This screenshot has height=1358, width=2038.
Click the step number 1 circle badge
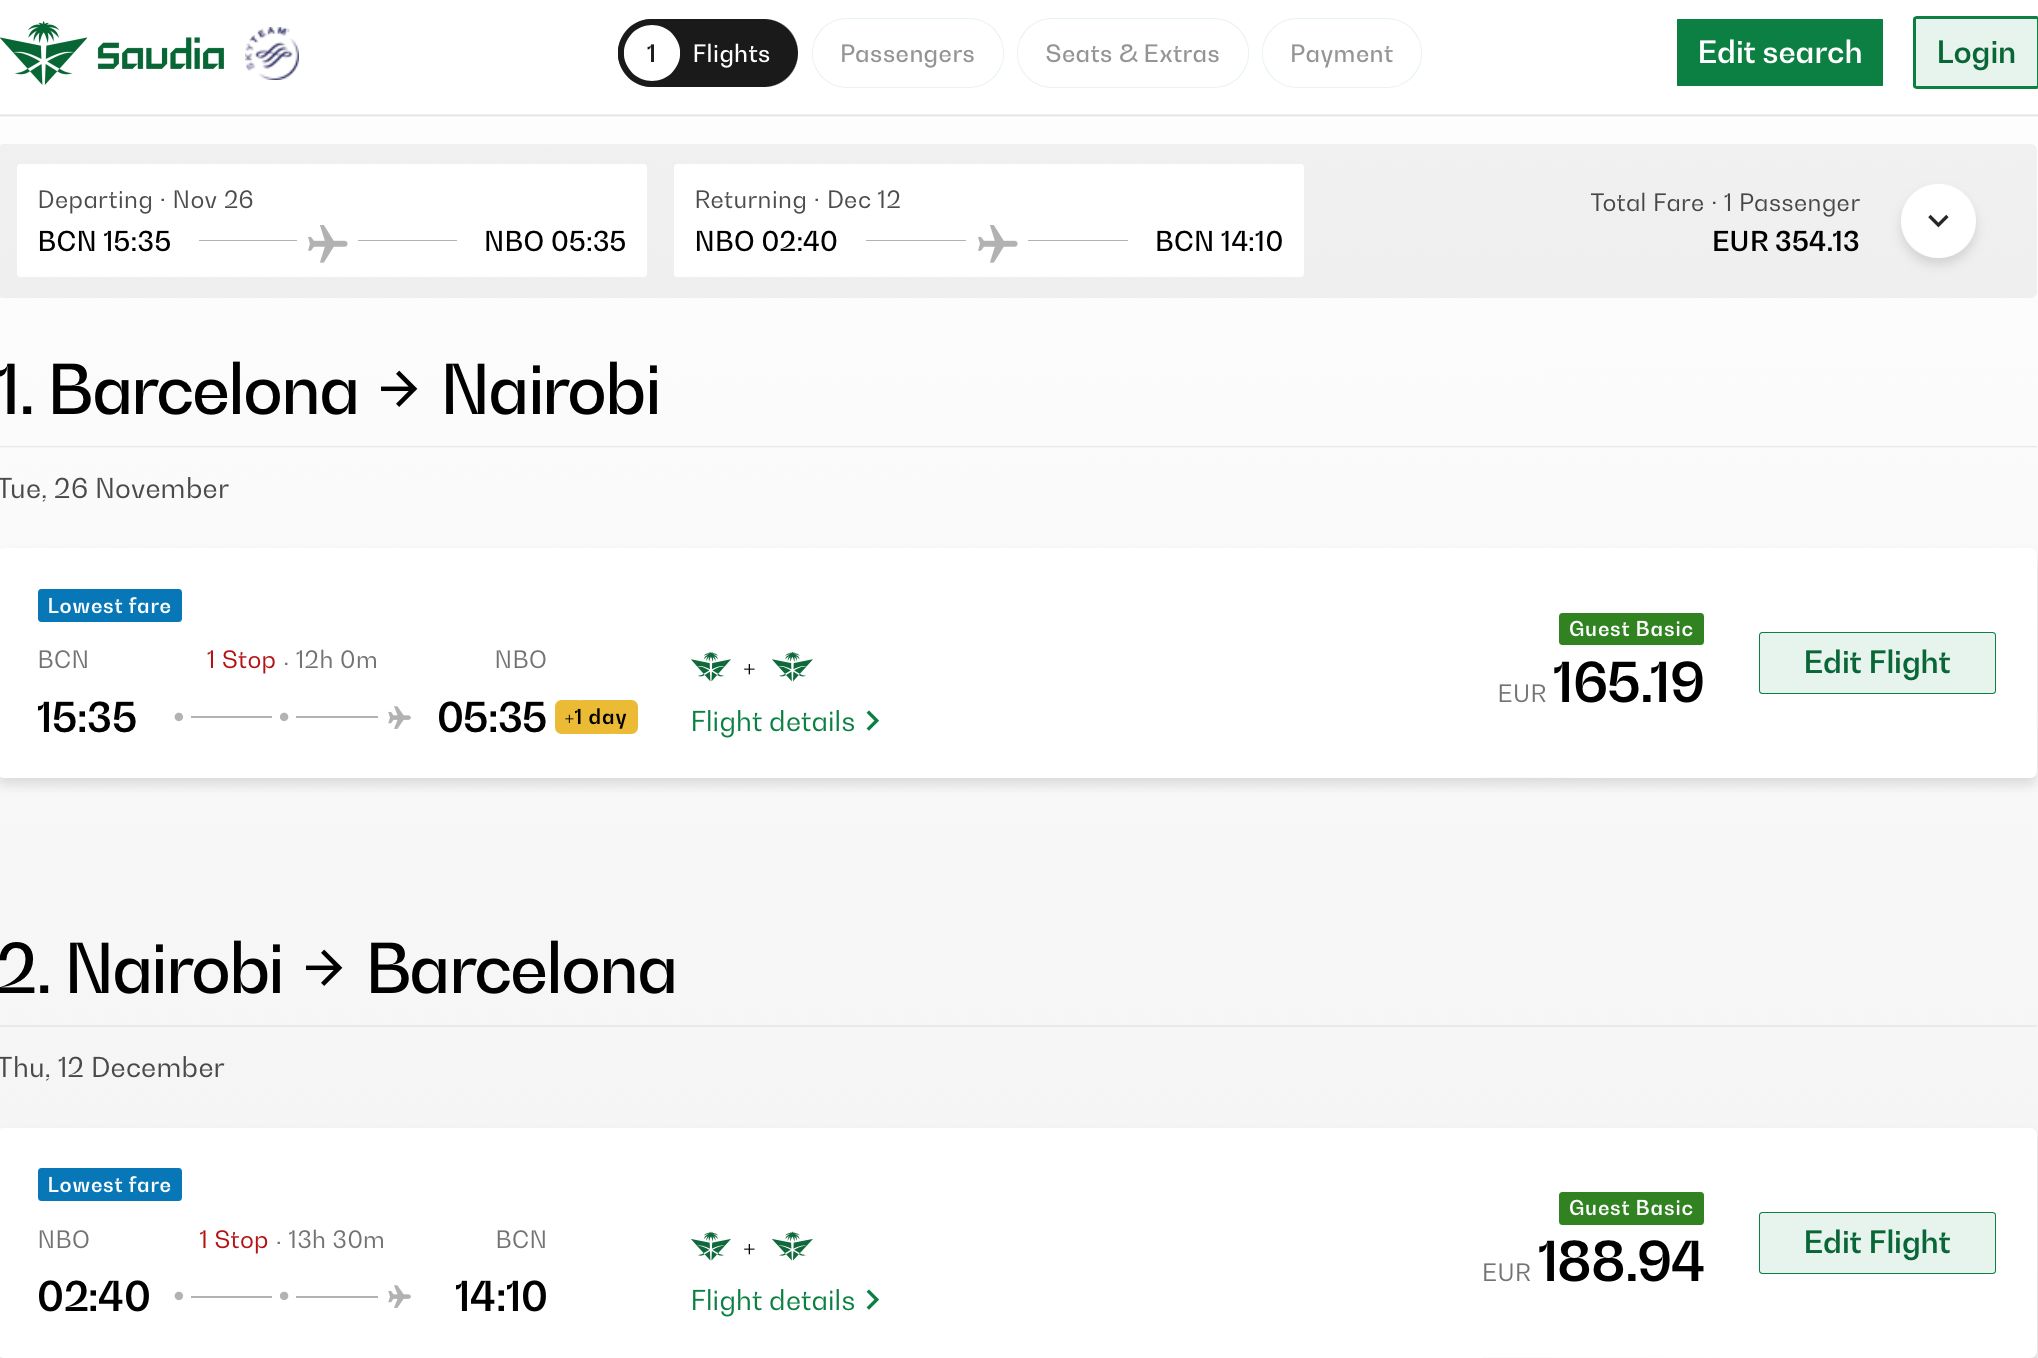651,53
